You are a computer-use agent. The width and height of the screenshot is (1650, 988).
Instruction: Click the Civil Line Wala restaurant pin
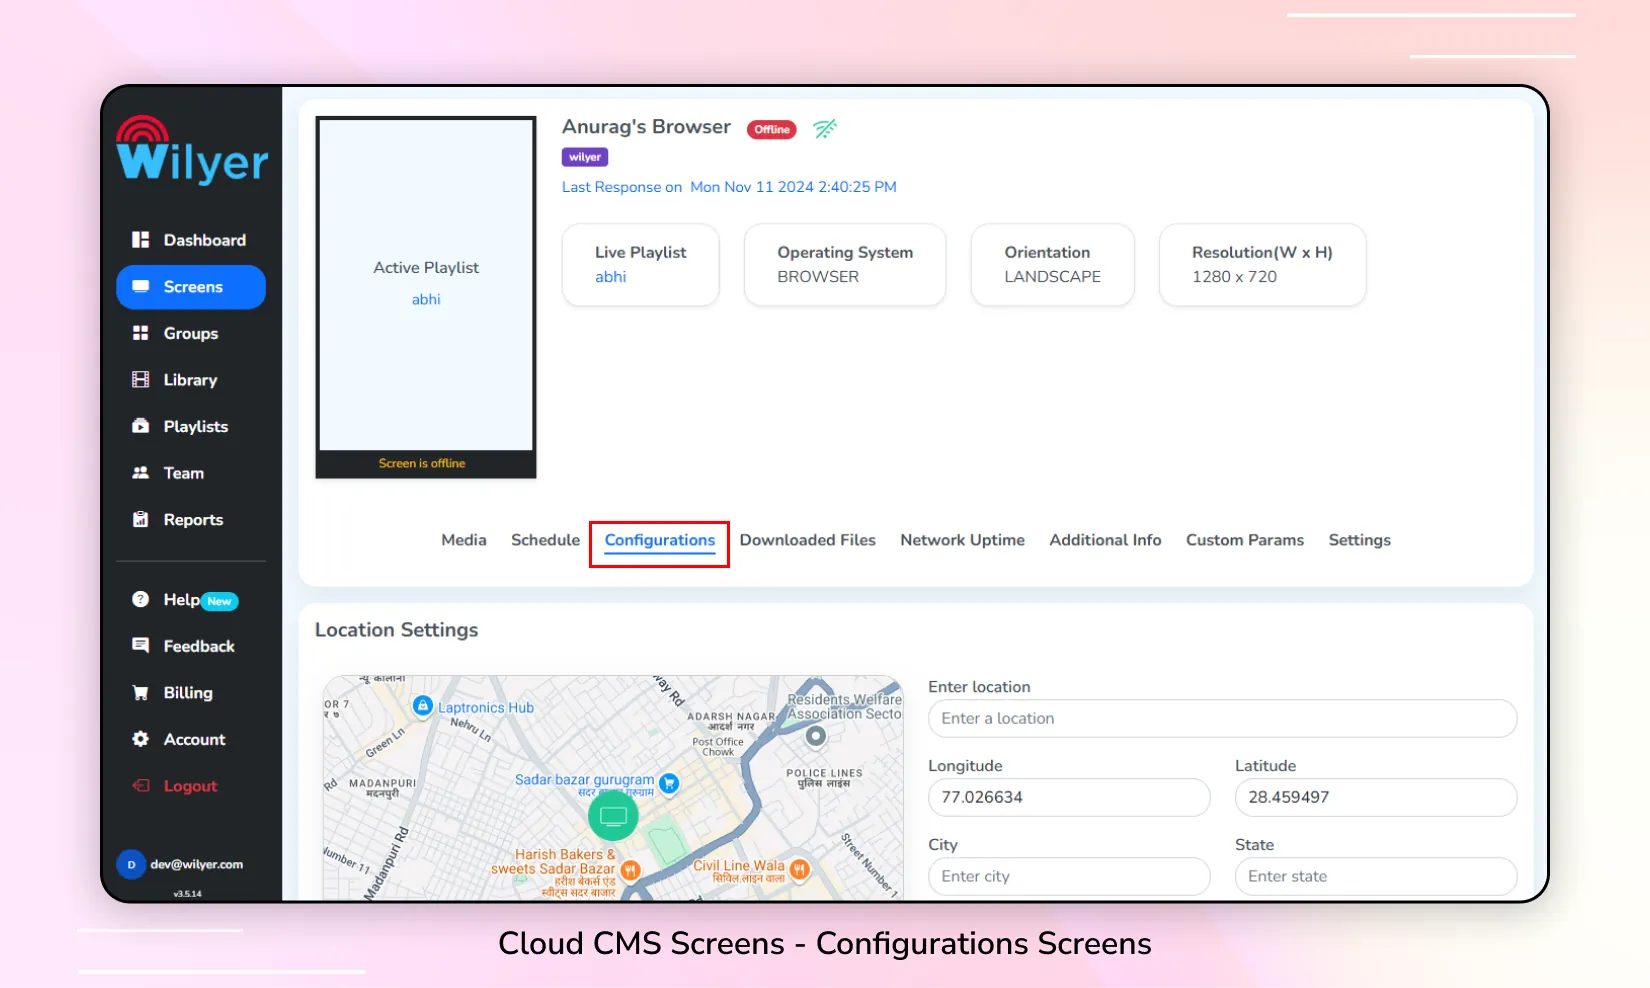click(x=799, y=869)
